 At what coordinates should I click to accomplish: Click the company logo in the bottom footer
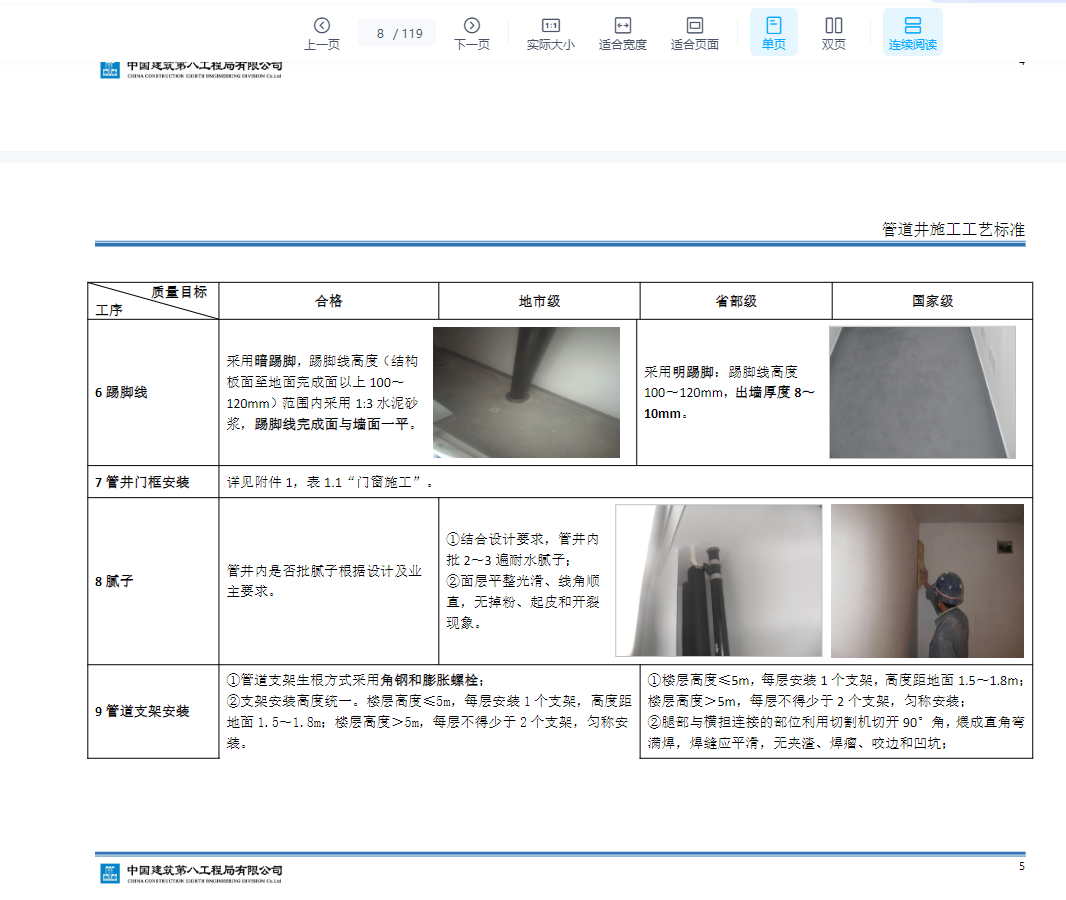110,873
